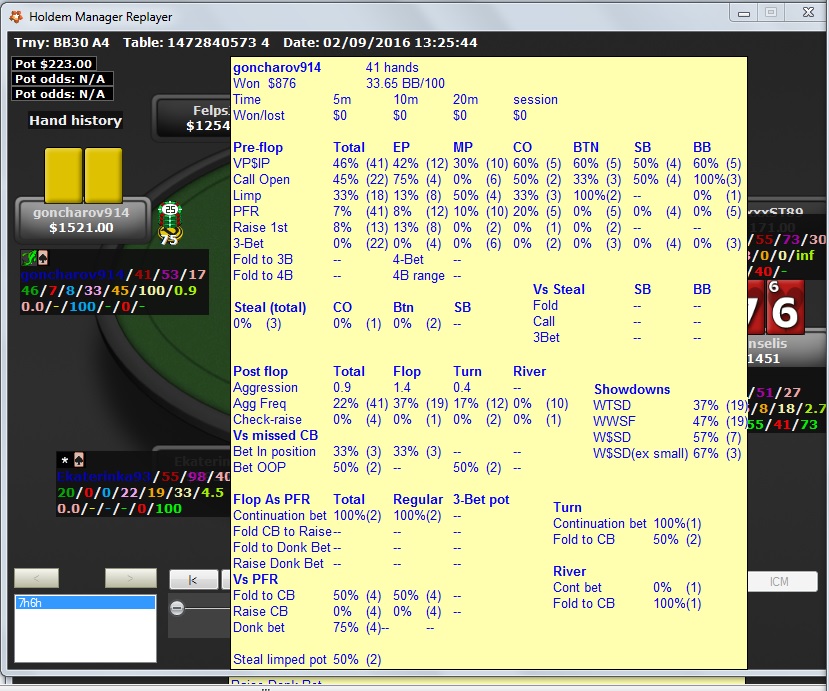Click the Limp row label
The height and width of the screenshot is (691, 829).
[x=247, y=196]
